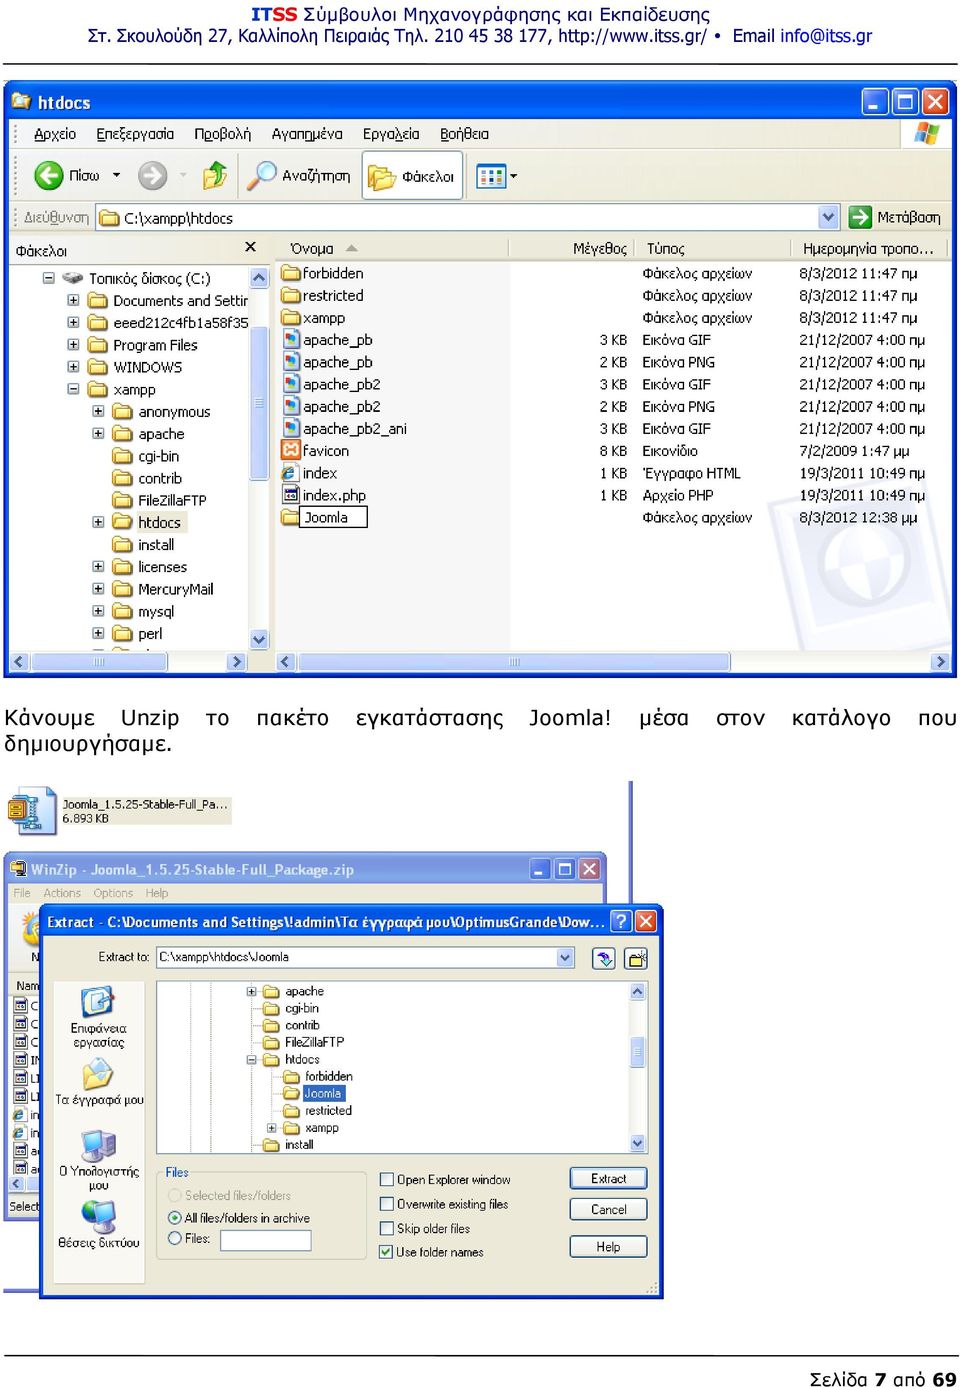This screenshot has width=960, height=1387.
Task: Select All files/folders in archive radio
Action: point(175,1218)
